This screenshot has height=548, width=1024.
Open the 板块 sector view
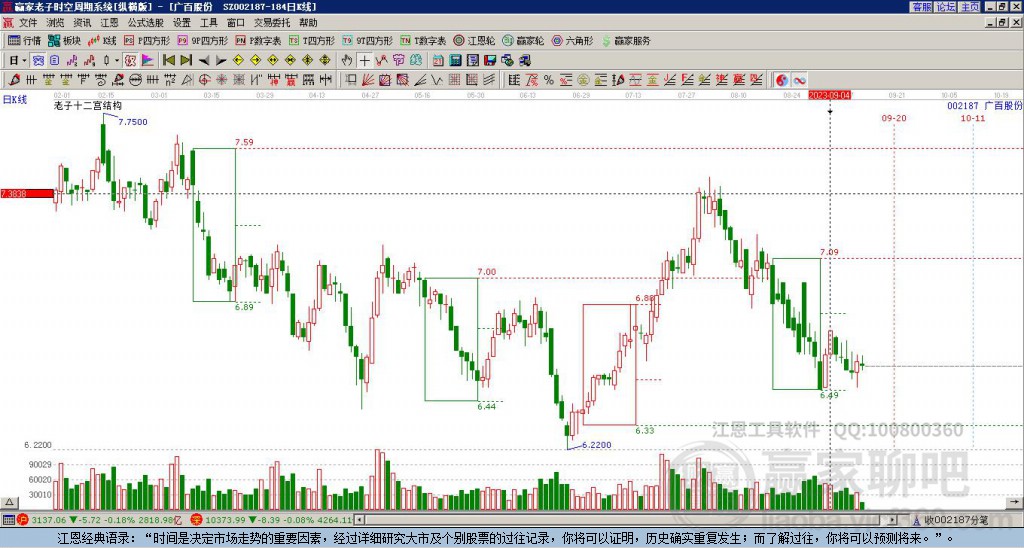(x=64, y=40)
